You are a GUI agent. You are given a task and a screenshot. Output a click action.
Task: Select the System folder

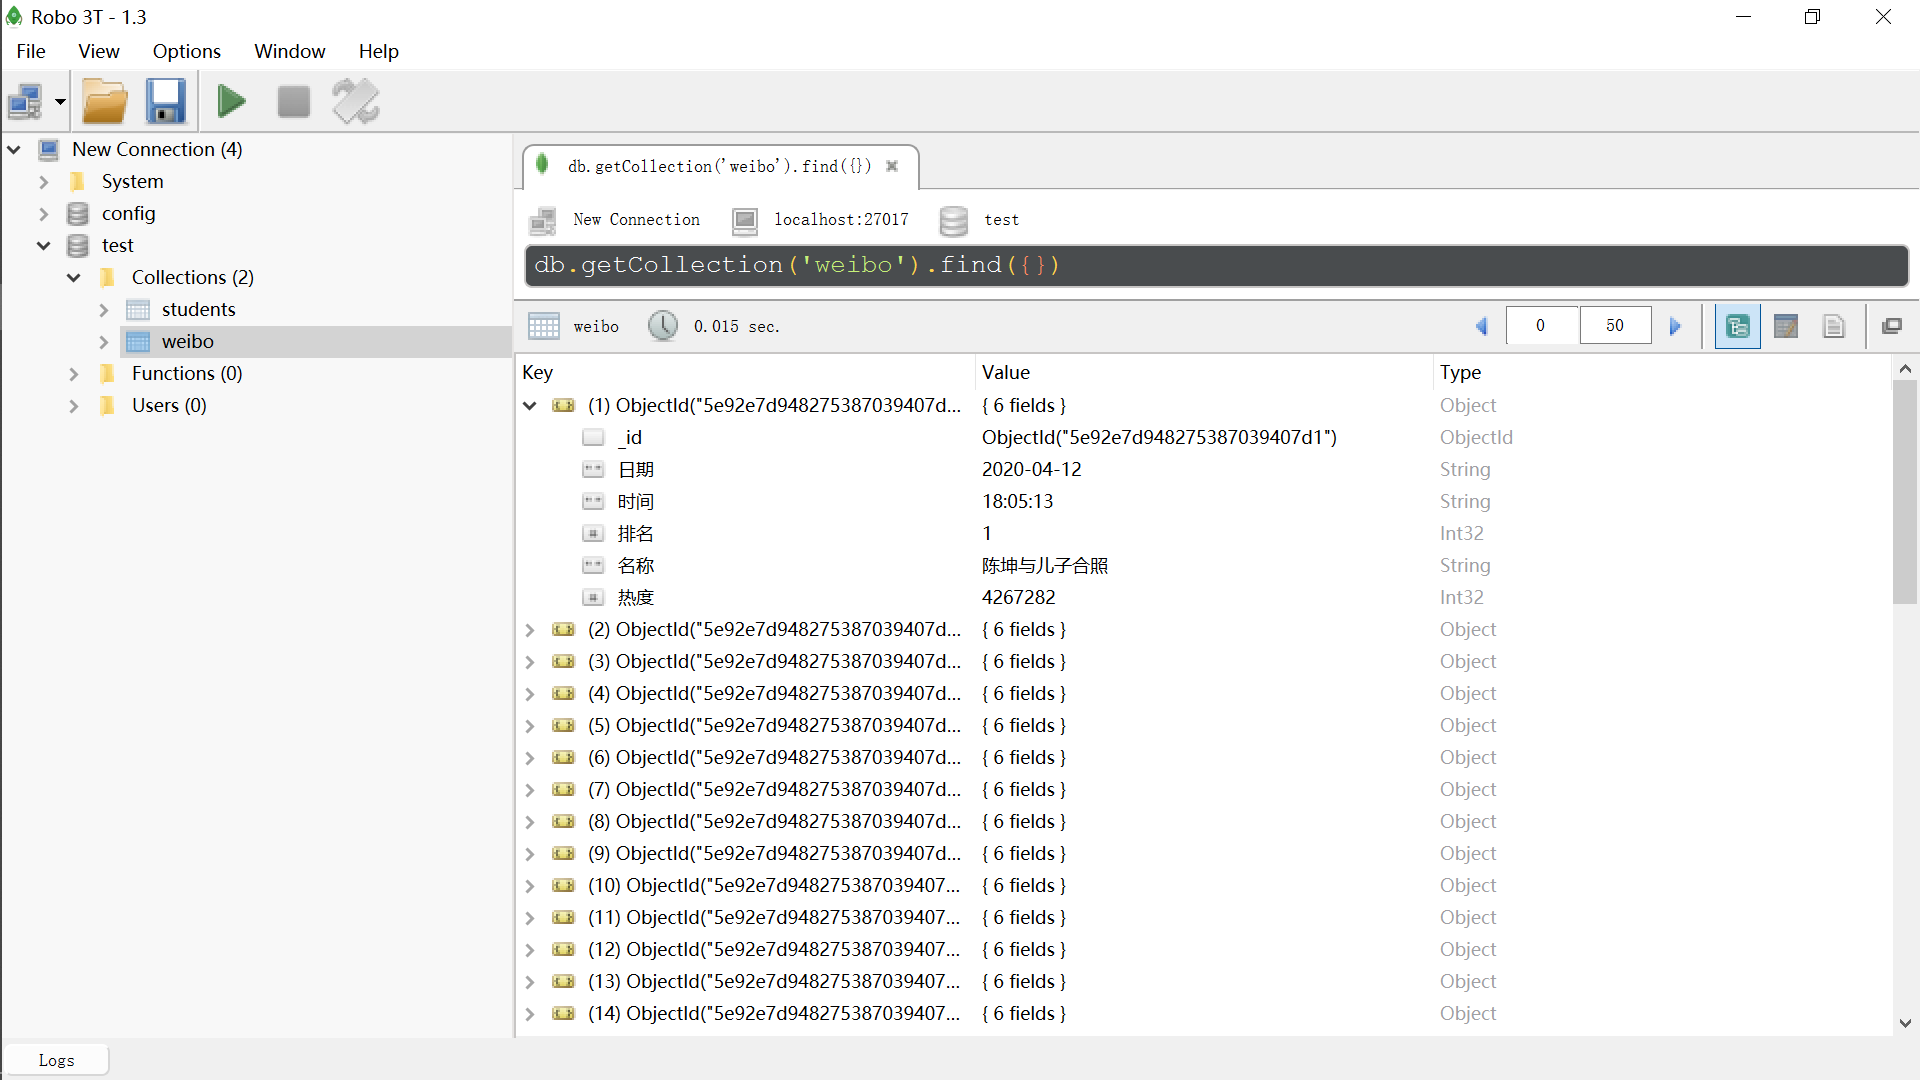click(x=132, y=182)
